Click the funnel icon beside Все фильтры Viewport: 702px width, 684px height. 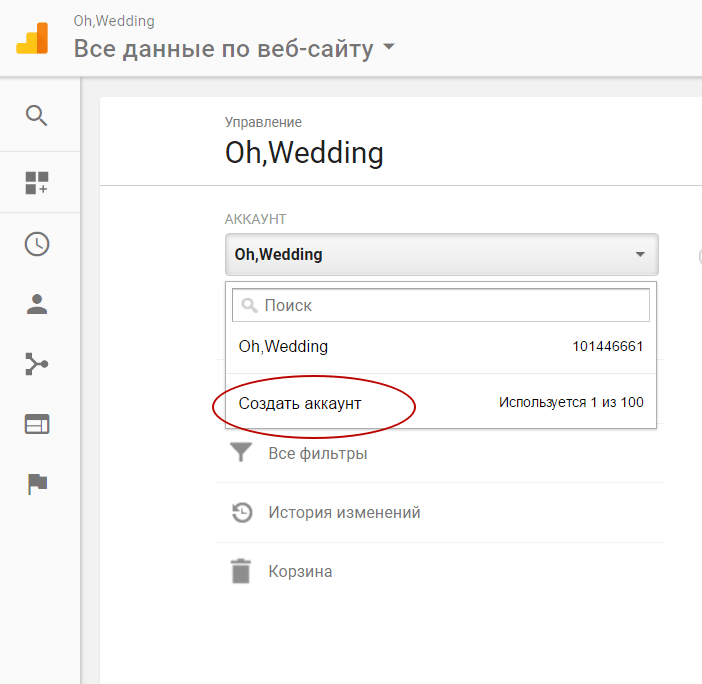[241, 454]
